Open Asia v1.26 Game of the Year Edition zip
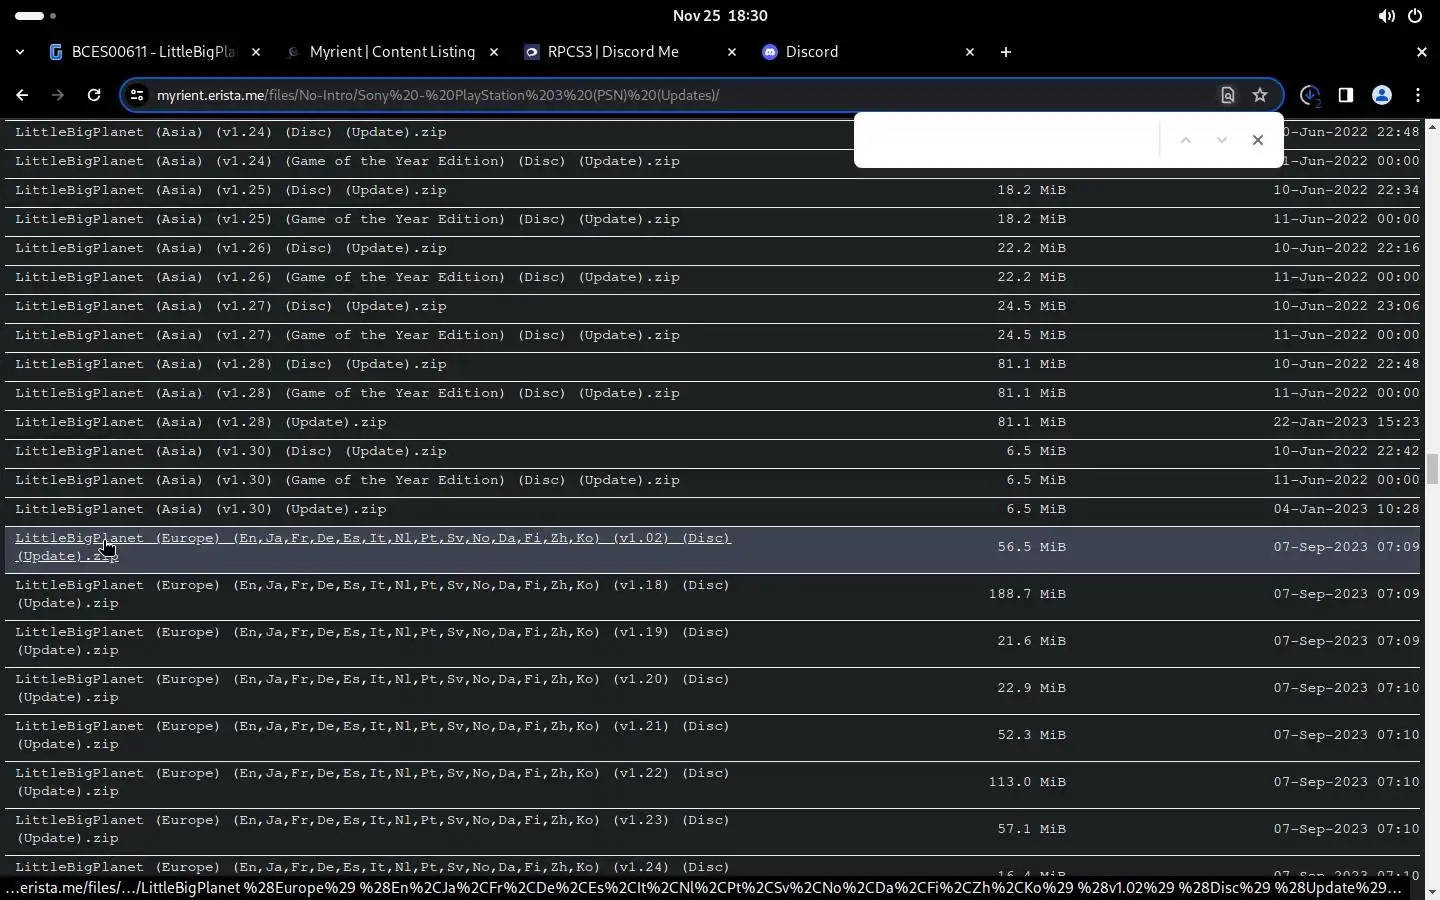The image size is (1440, 900). click(347, 277)
